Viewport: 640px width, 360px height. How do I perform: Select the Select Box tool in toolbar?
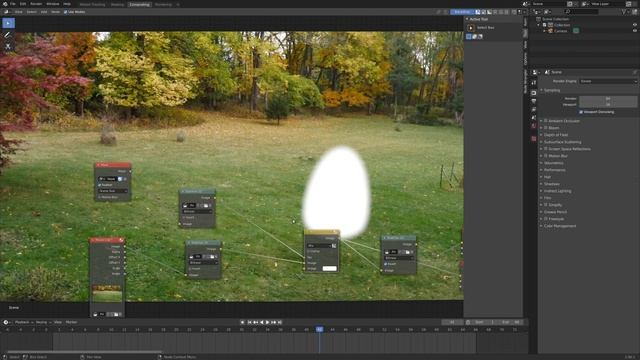(x=8, y=23)
